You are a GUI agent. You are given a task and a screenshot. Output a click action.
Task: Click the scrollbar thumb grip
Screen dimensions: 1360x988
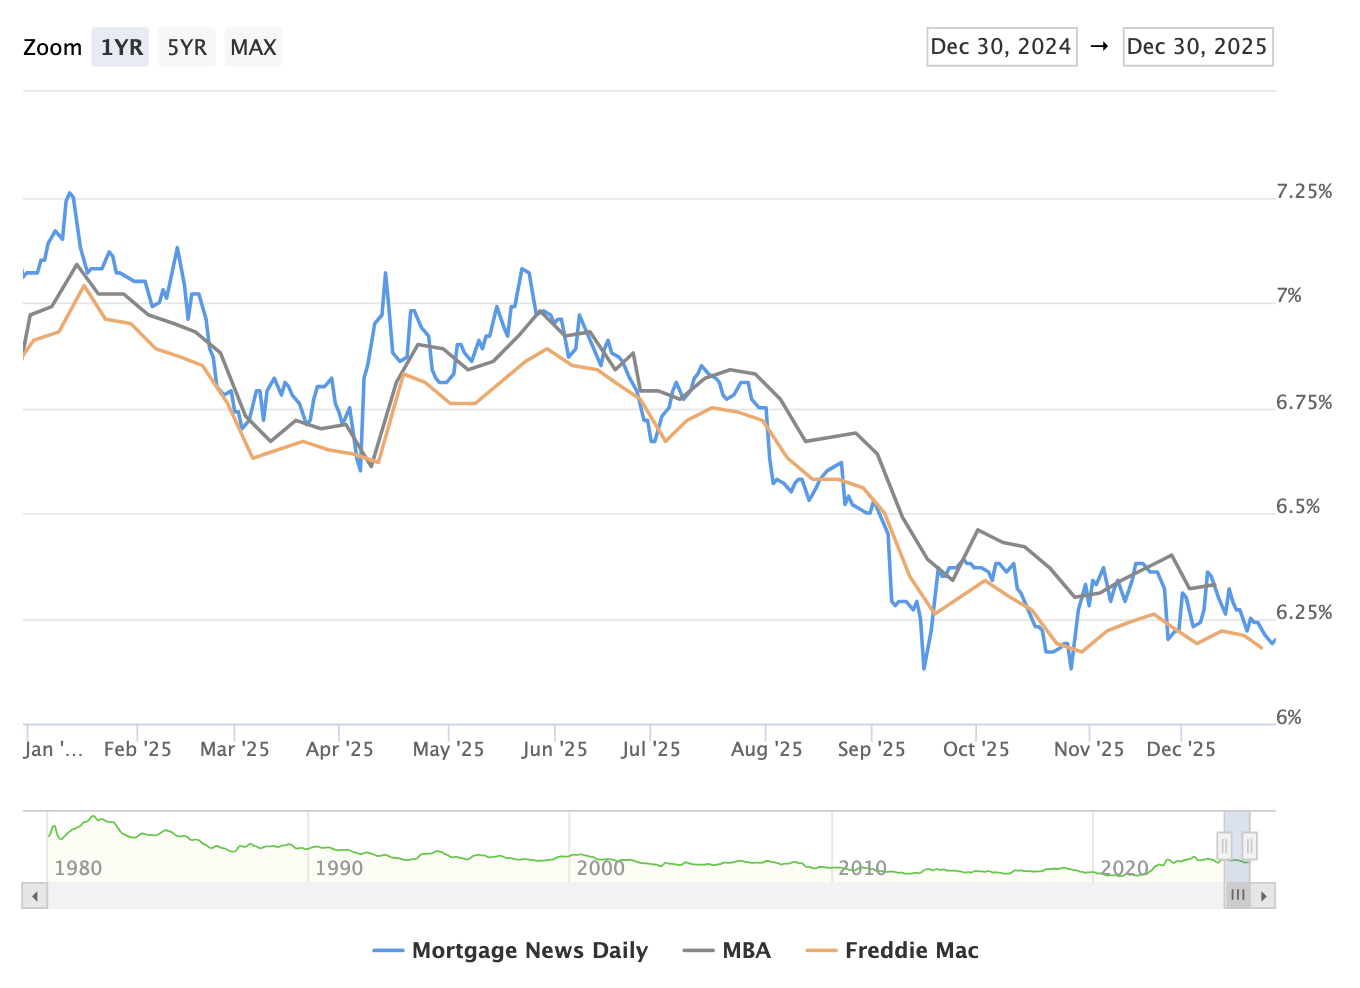click(1238, 896)
